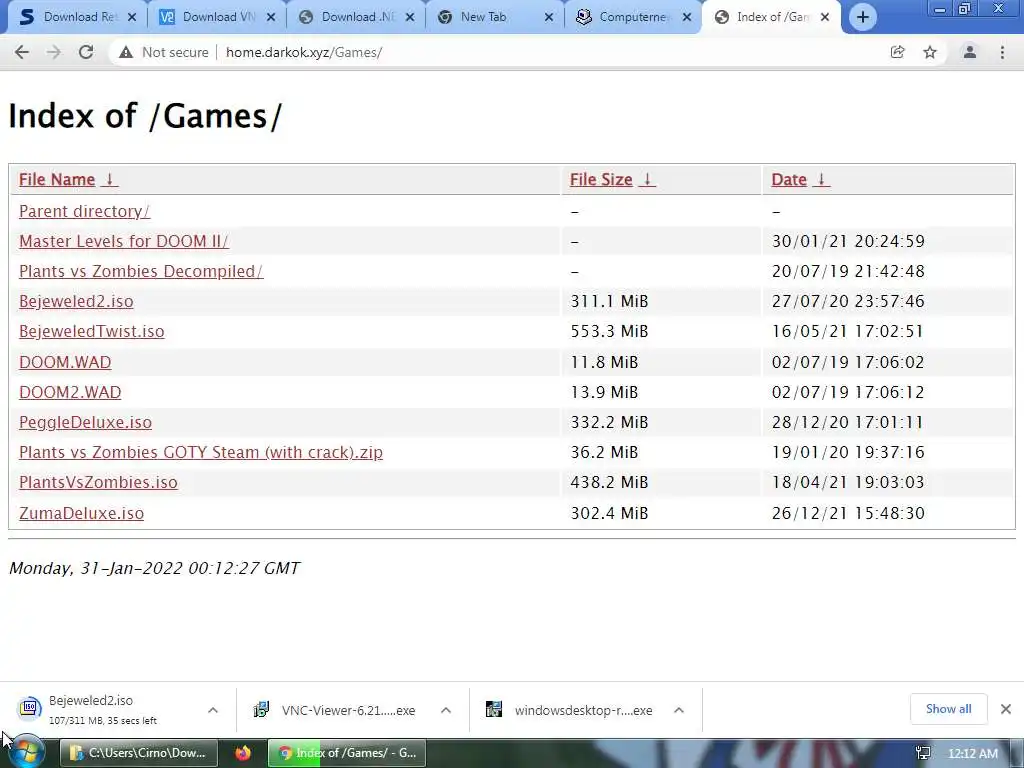1024x768 pixels.
Task: Click the windowsdesktop-r exe download item
Action: click(571, 710)
